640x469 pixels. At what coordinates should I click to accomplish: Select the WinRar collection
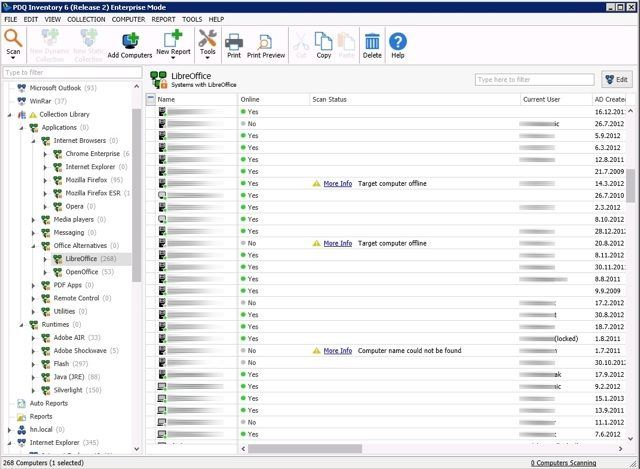click(41, 101)
